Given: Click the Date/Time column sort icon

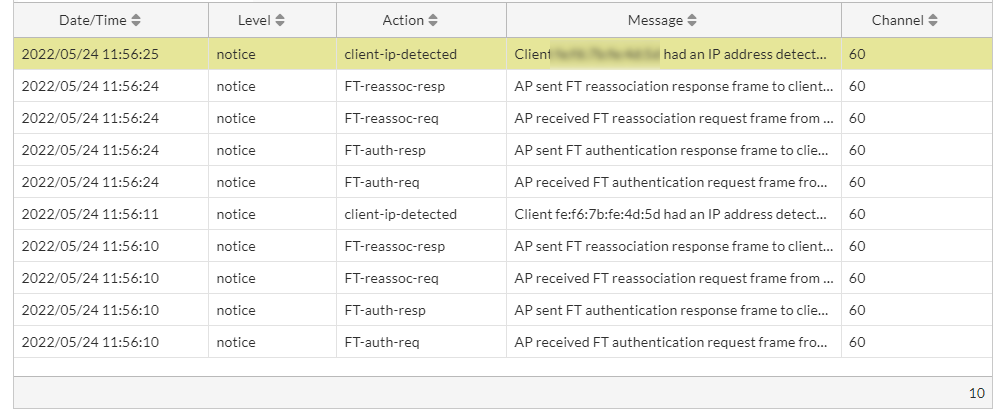Looking at the screenshot, I should (x=136, y=20).
